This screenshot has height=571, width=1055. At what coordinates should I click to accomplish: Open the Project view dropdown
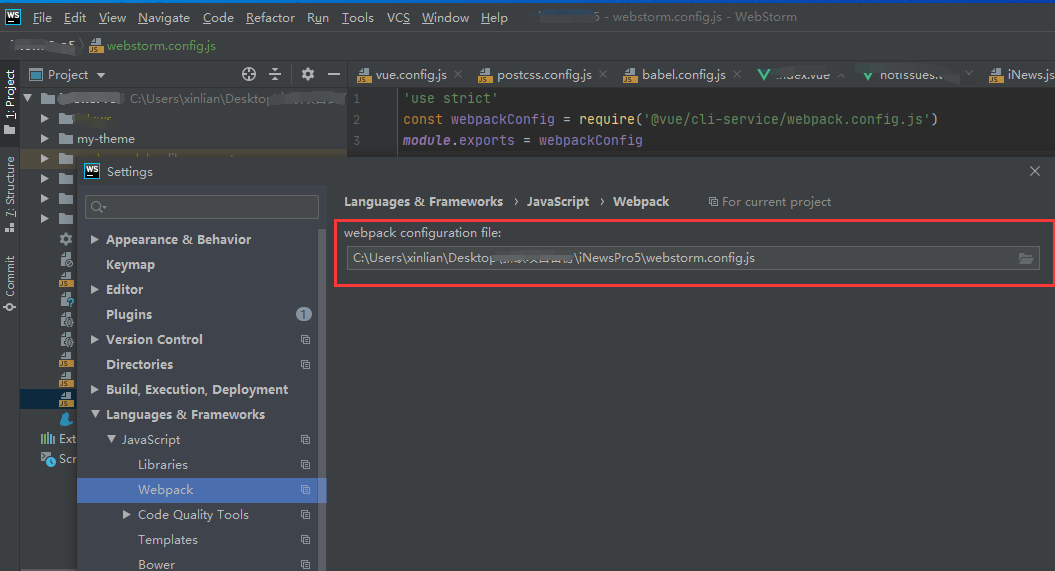101,75
